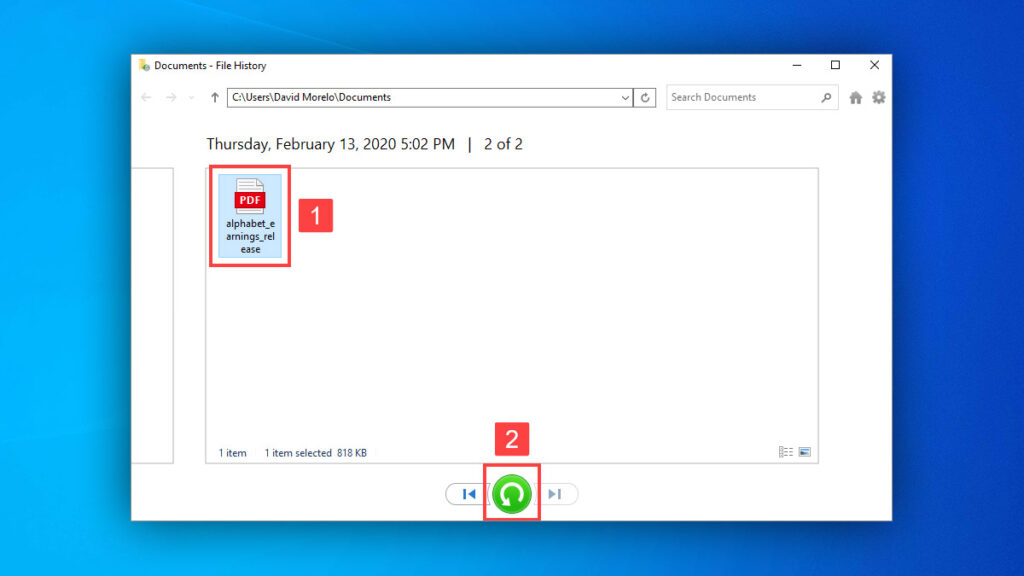Screen dimensions: 1024x576
Task: Go to the previous version
Action: click(x=468, y=494)
